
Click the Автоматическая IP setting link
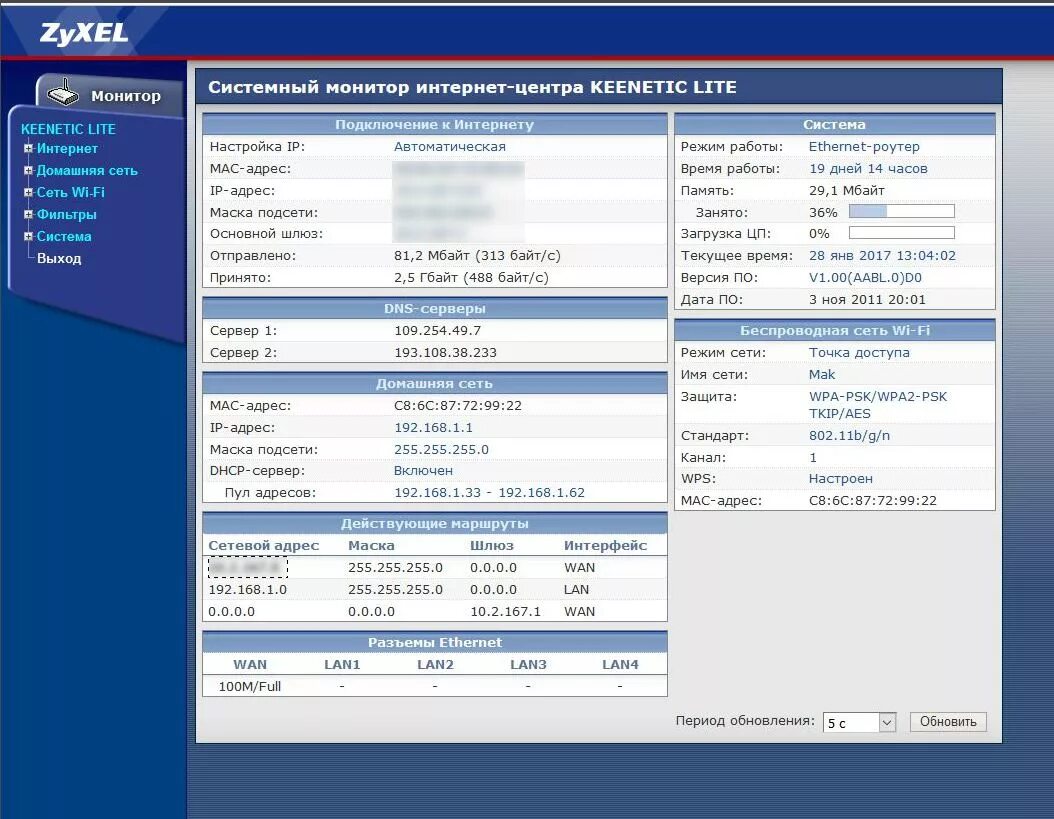(x=450, y=147)
